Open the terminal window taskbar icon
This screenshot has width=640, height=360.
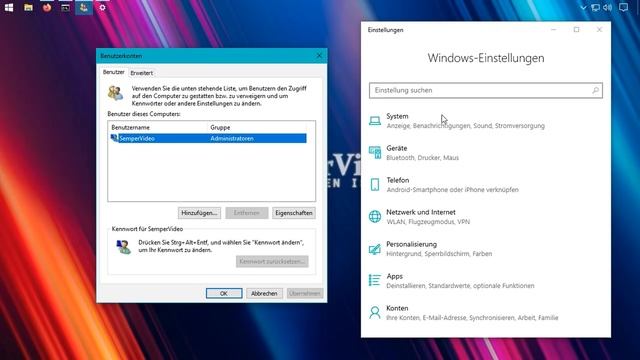65,7
